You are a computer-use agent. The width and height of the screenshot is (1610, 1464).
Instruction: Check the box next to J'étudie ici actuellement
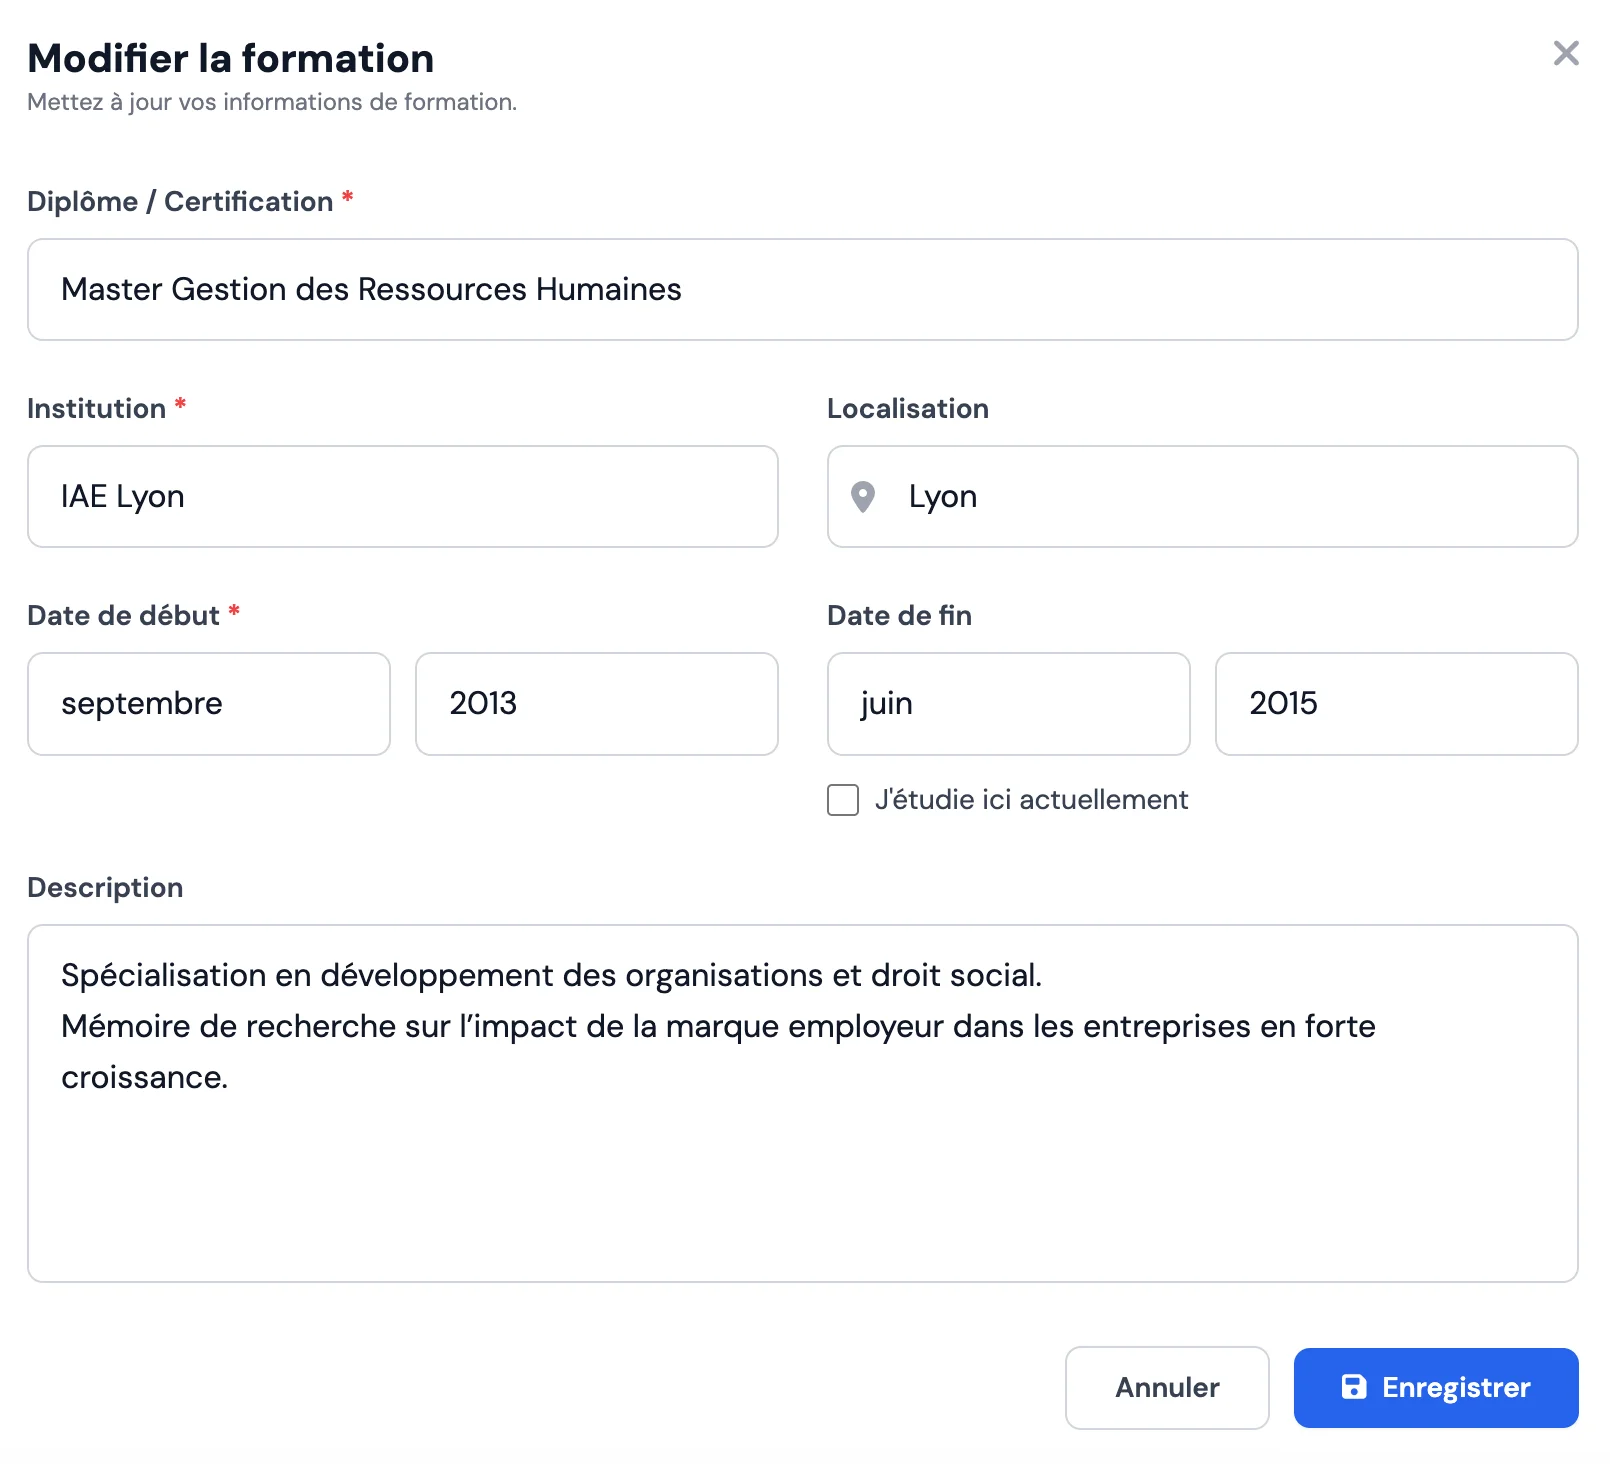click(842, 800)
